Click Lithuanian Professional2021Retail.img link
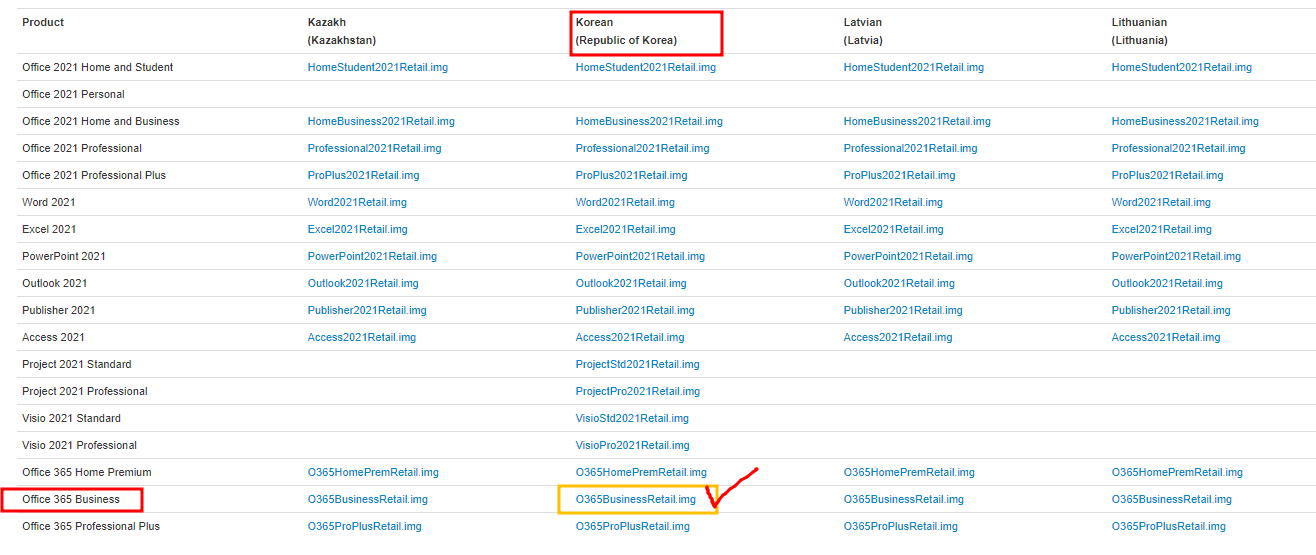Image resolution: width=1316 pixels, height=555 pixels. pyautogui.click(x=1178, y=148)
